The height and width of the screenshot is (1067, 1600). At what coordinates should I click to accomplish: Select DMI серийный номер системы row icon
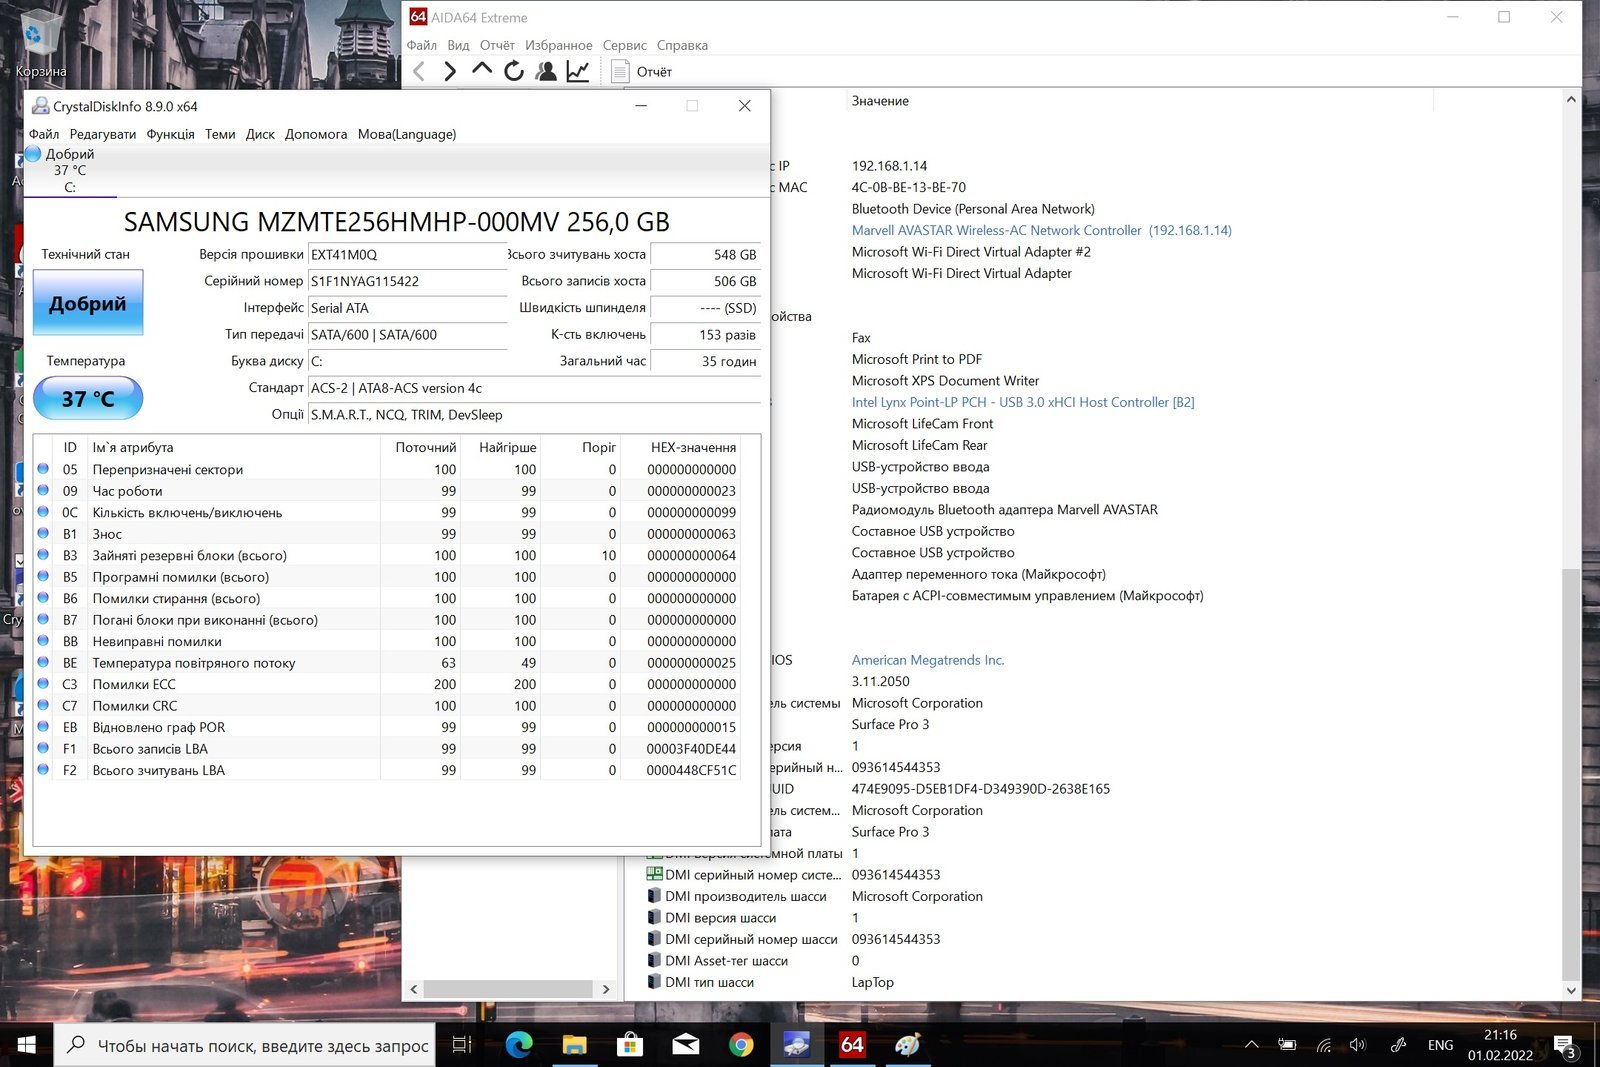[654, 875]
